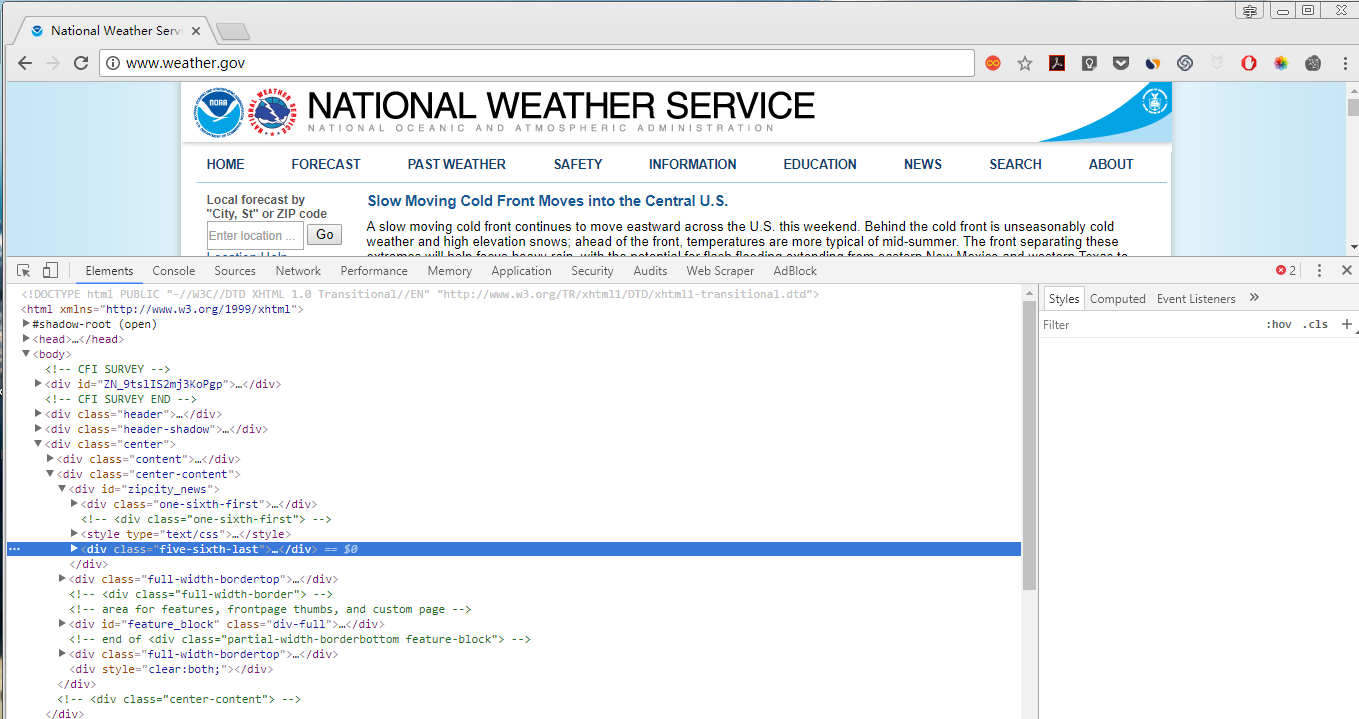Image resolution: width=1359 pixels, height=719 pixels.
Task: Save page with the Pocket extension
Action: tap(1121, 63)
